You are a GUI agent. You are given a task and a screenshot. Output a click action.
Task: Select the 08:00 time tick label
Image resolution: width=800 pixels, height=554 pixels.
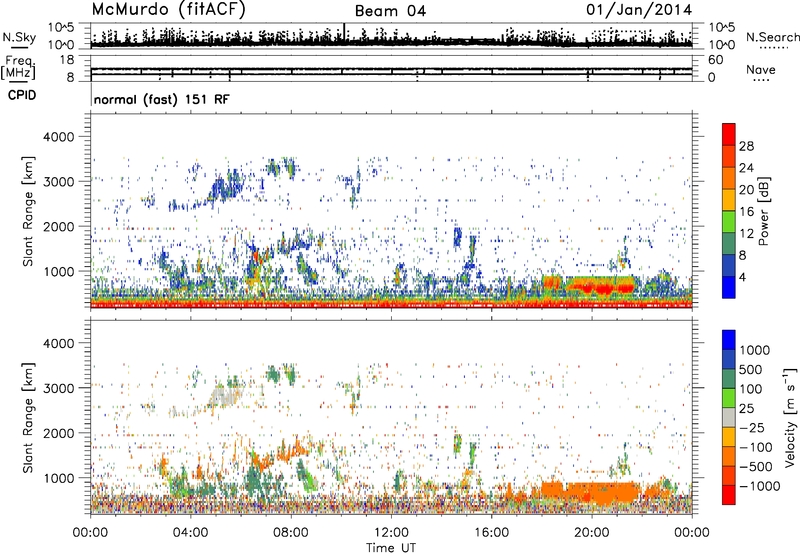291,533
